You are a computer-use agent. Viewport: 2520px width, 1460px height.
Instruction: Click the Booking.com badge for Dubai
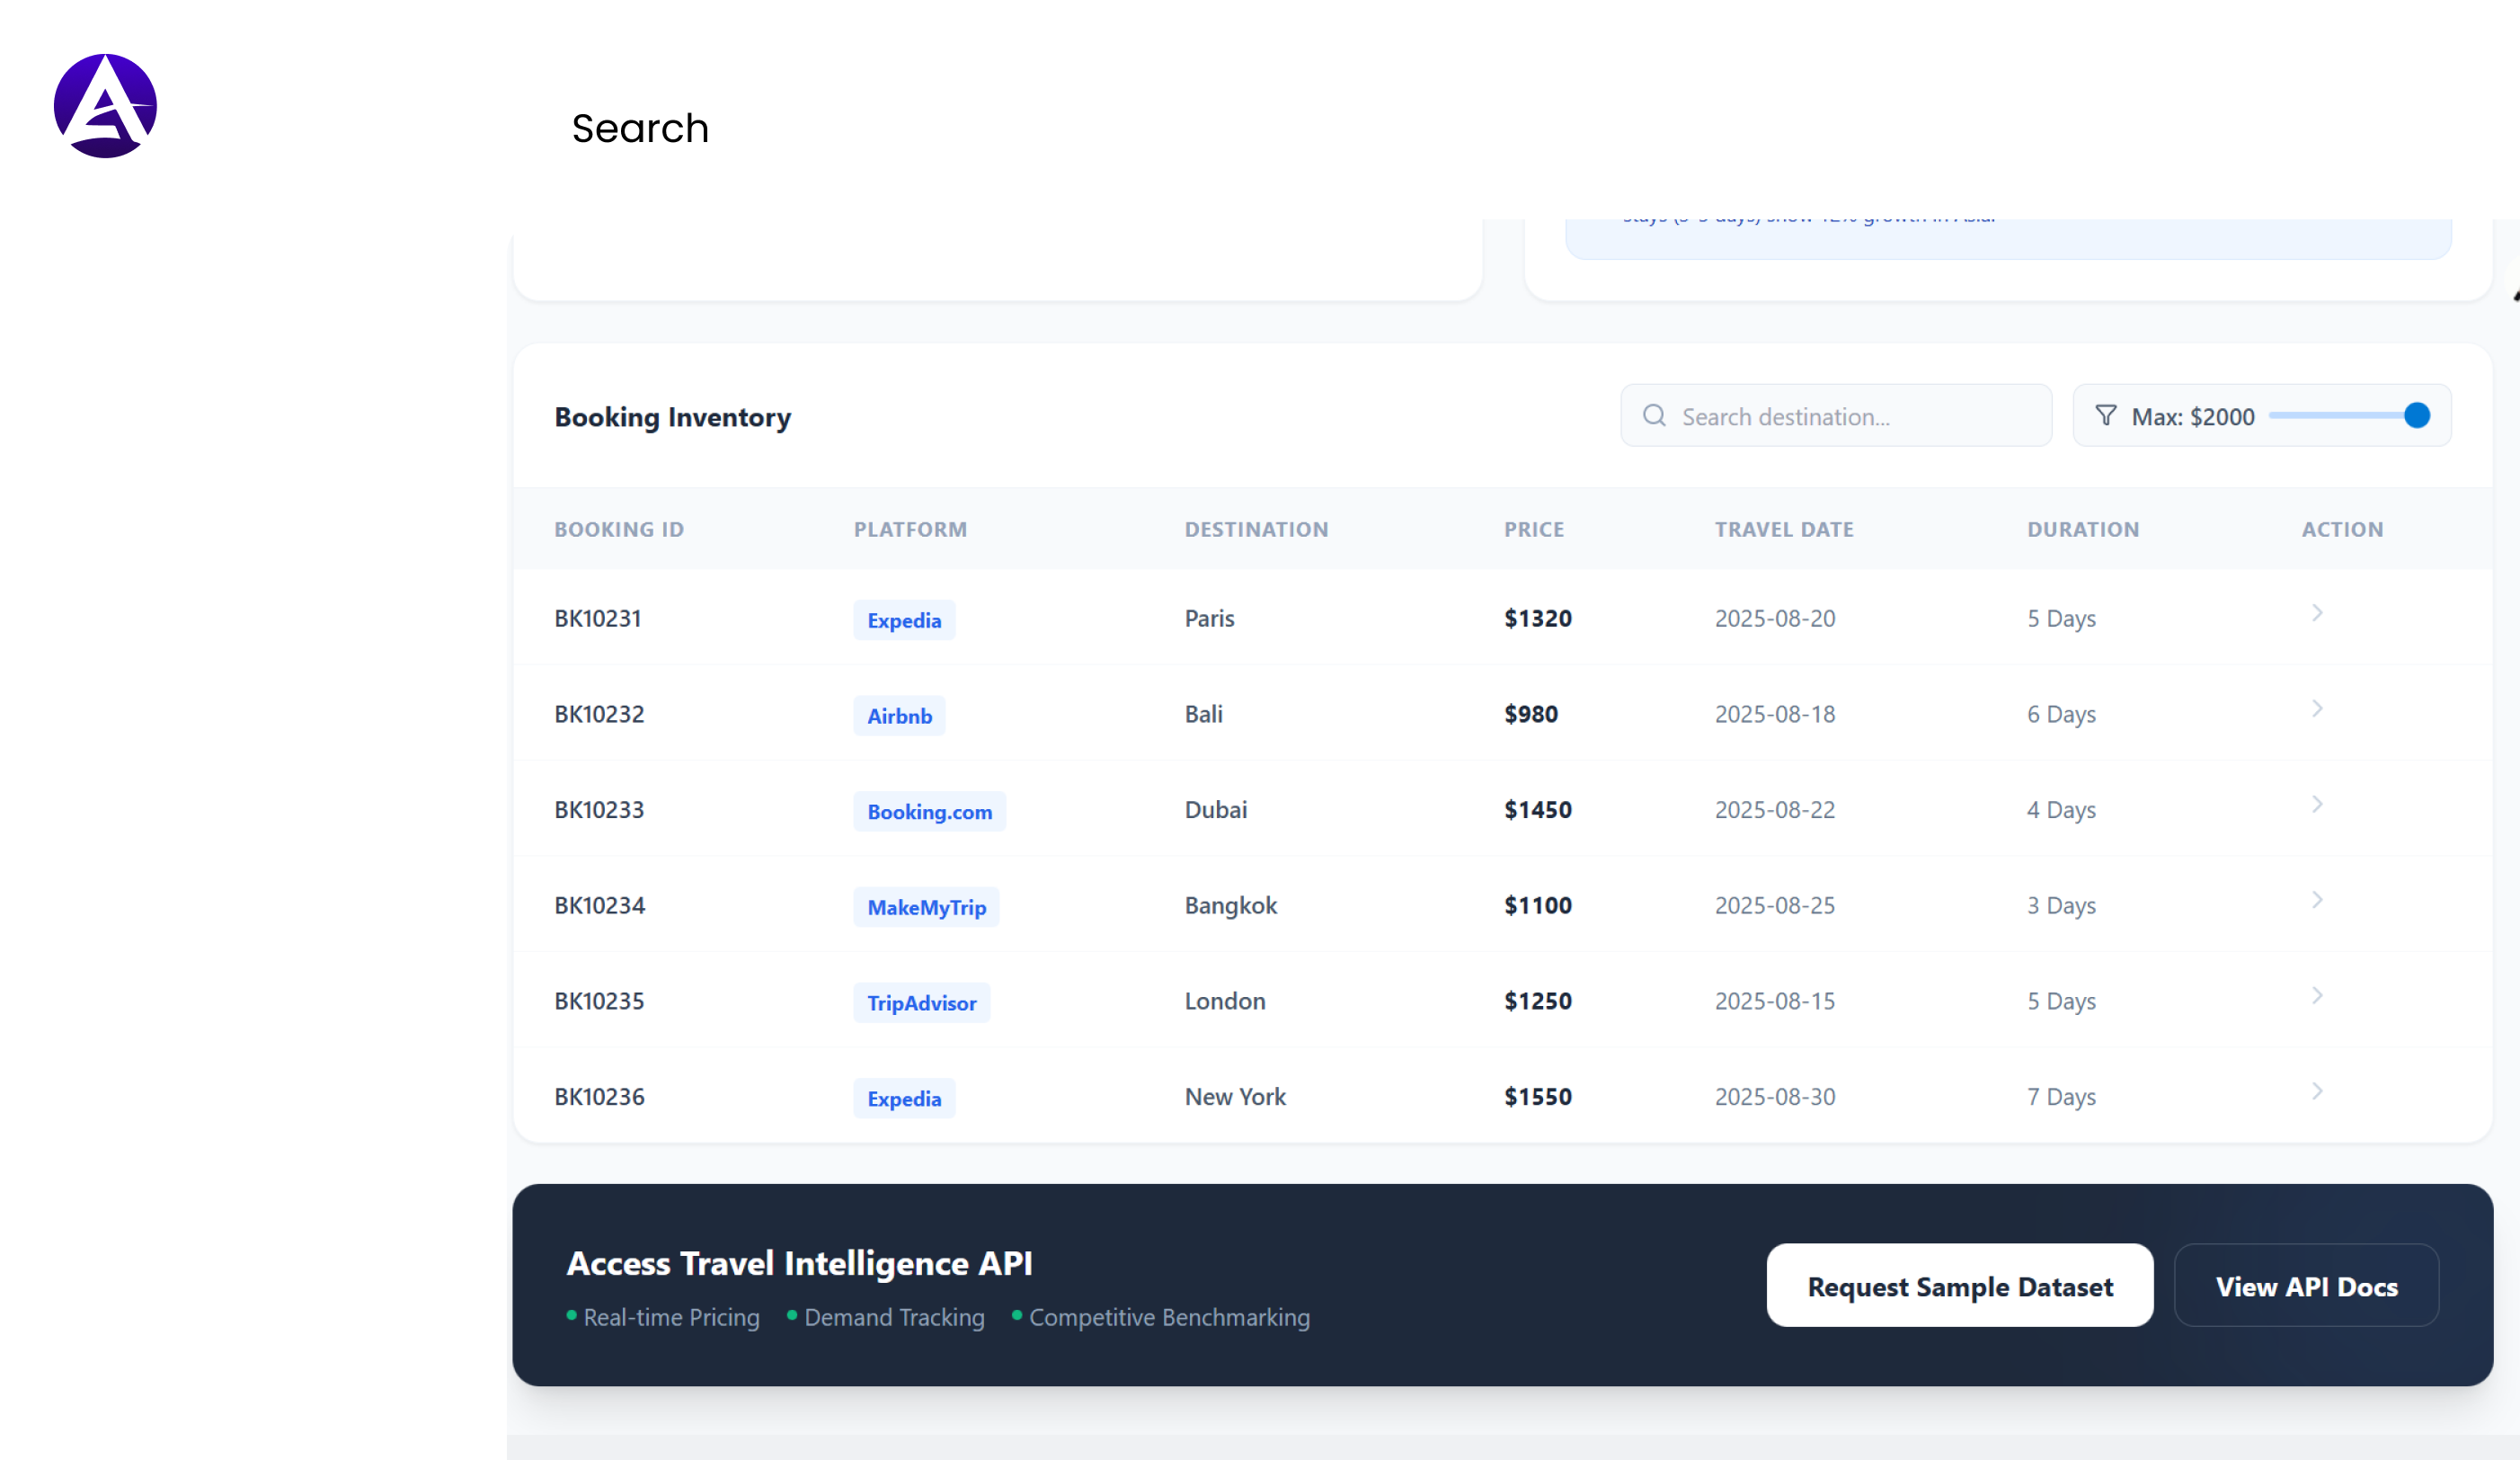(x=929, y=811)
